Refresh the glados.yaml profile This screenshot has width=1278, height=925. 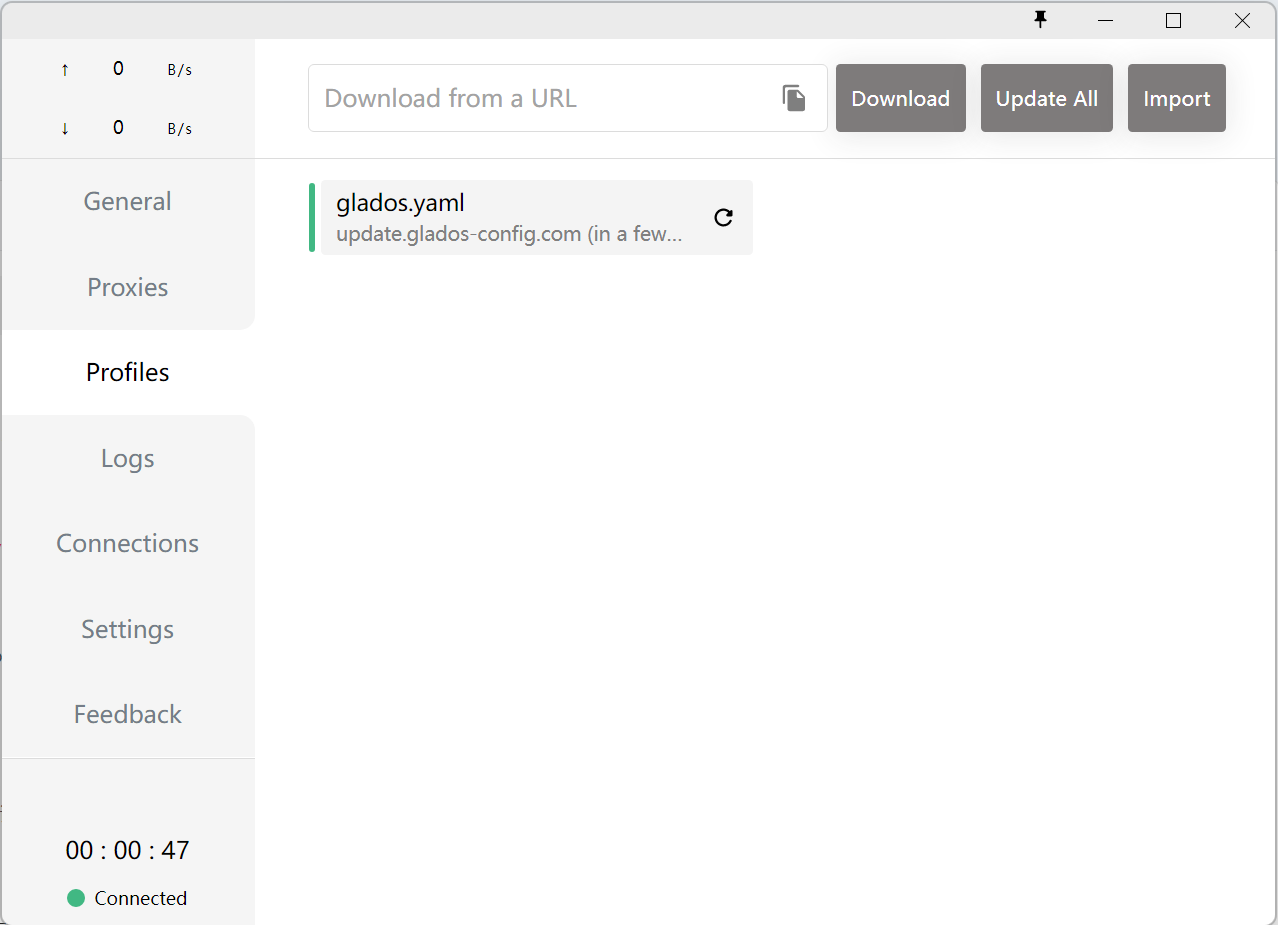tap(723, 217)
